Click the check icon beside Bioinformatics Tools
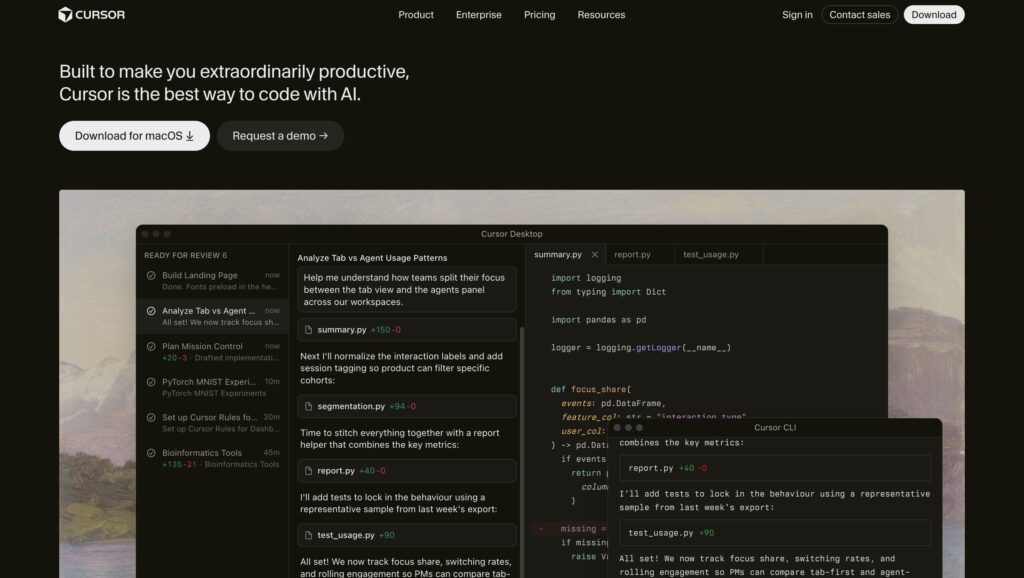Viewport: 1024px width, 578px height. (x=151, y=453)
